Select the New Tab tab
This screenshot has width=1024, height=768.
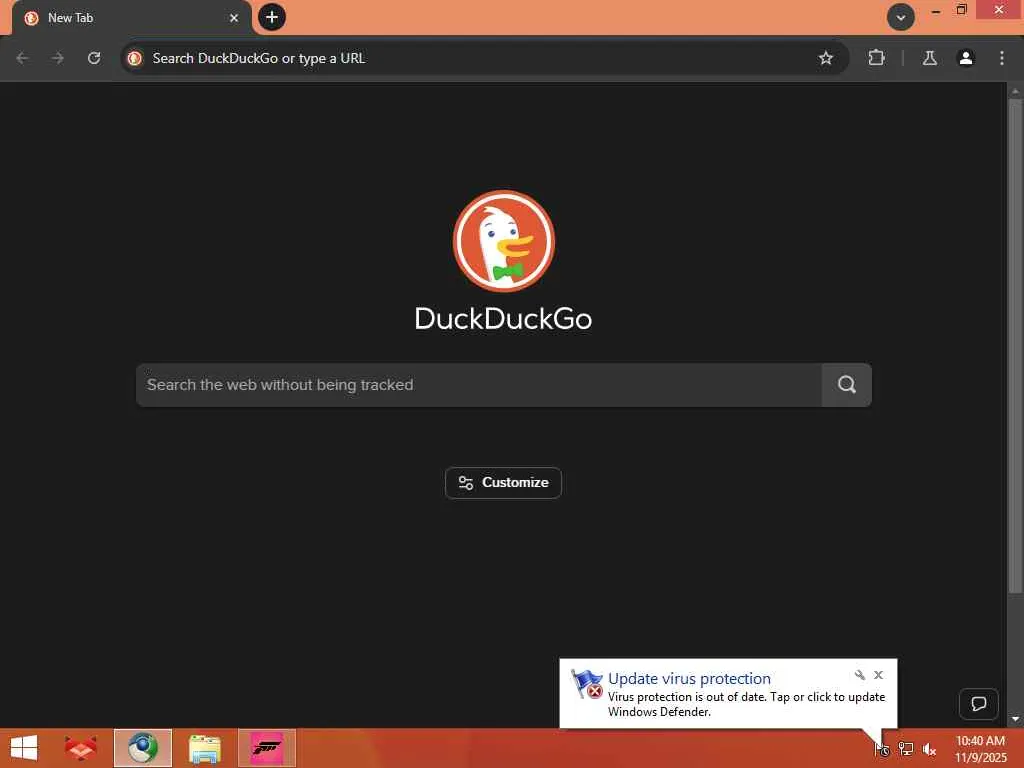[131, 18]
